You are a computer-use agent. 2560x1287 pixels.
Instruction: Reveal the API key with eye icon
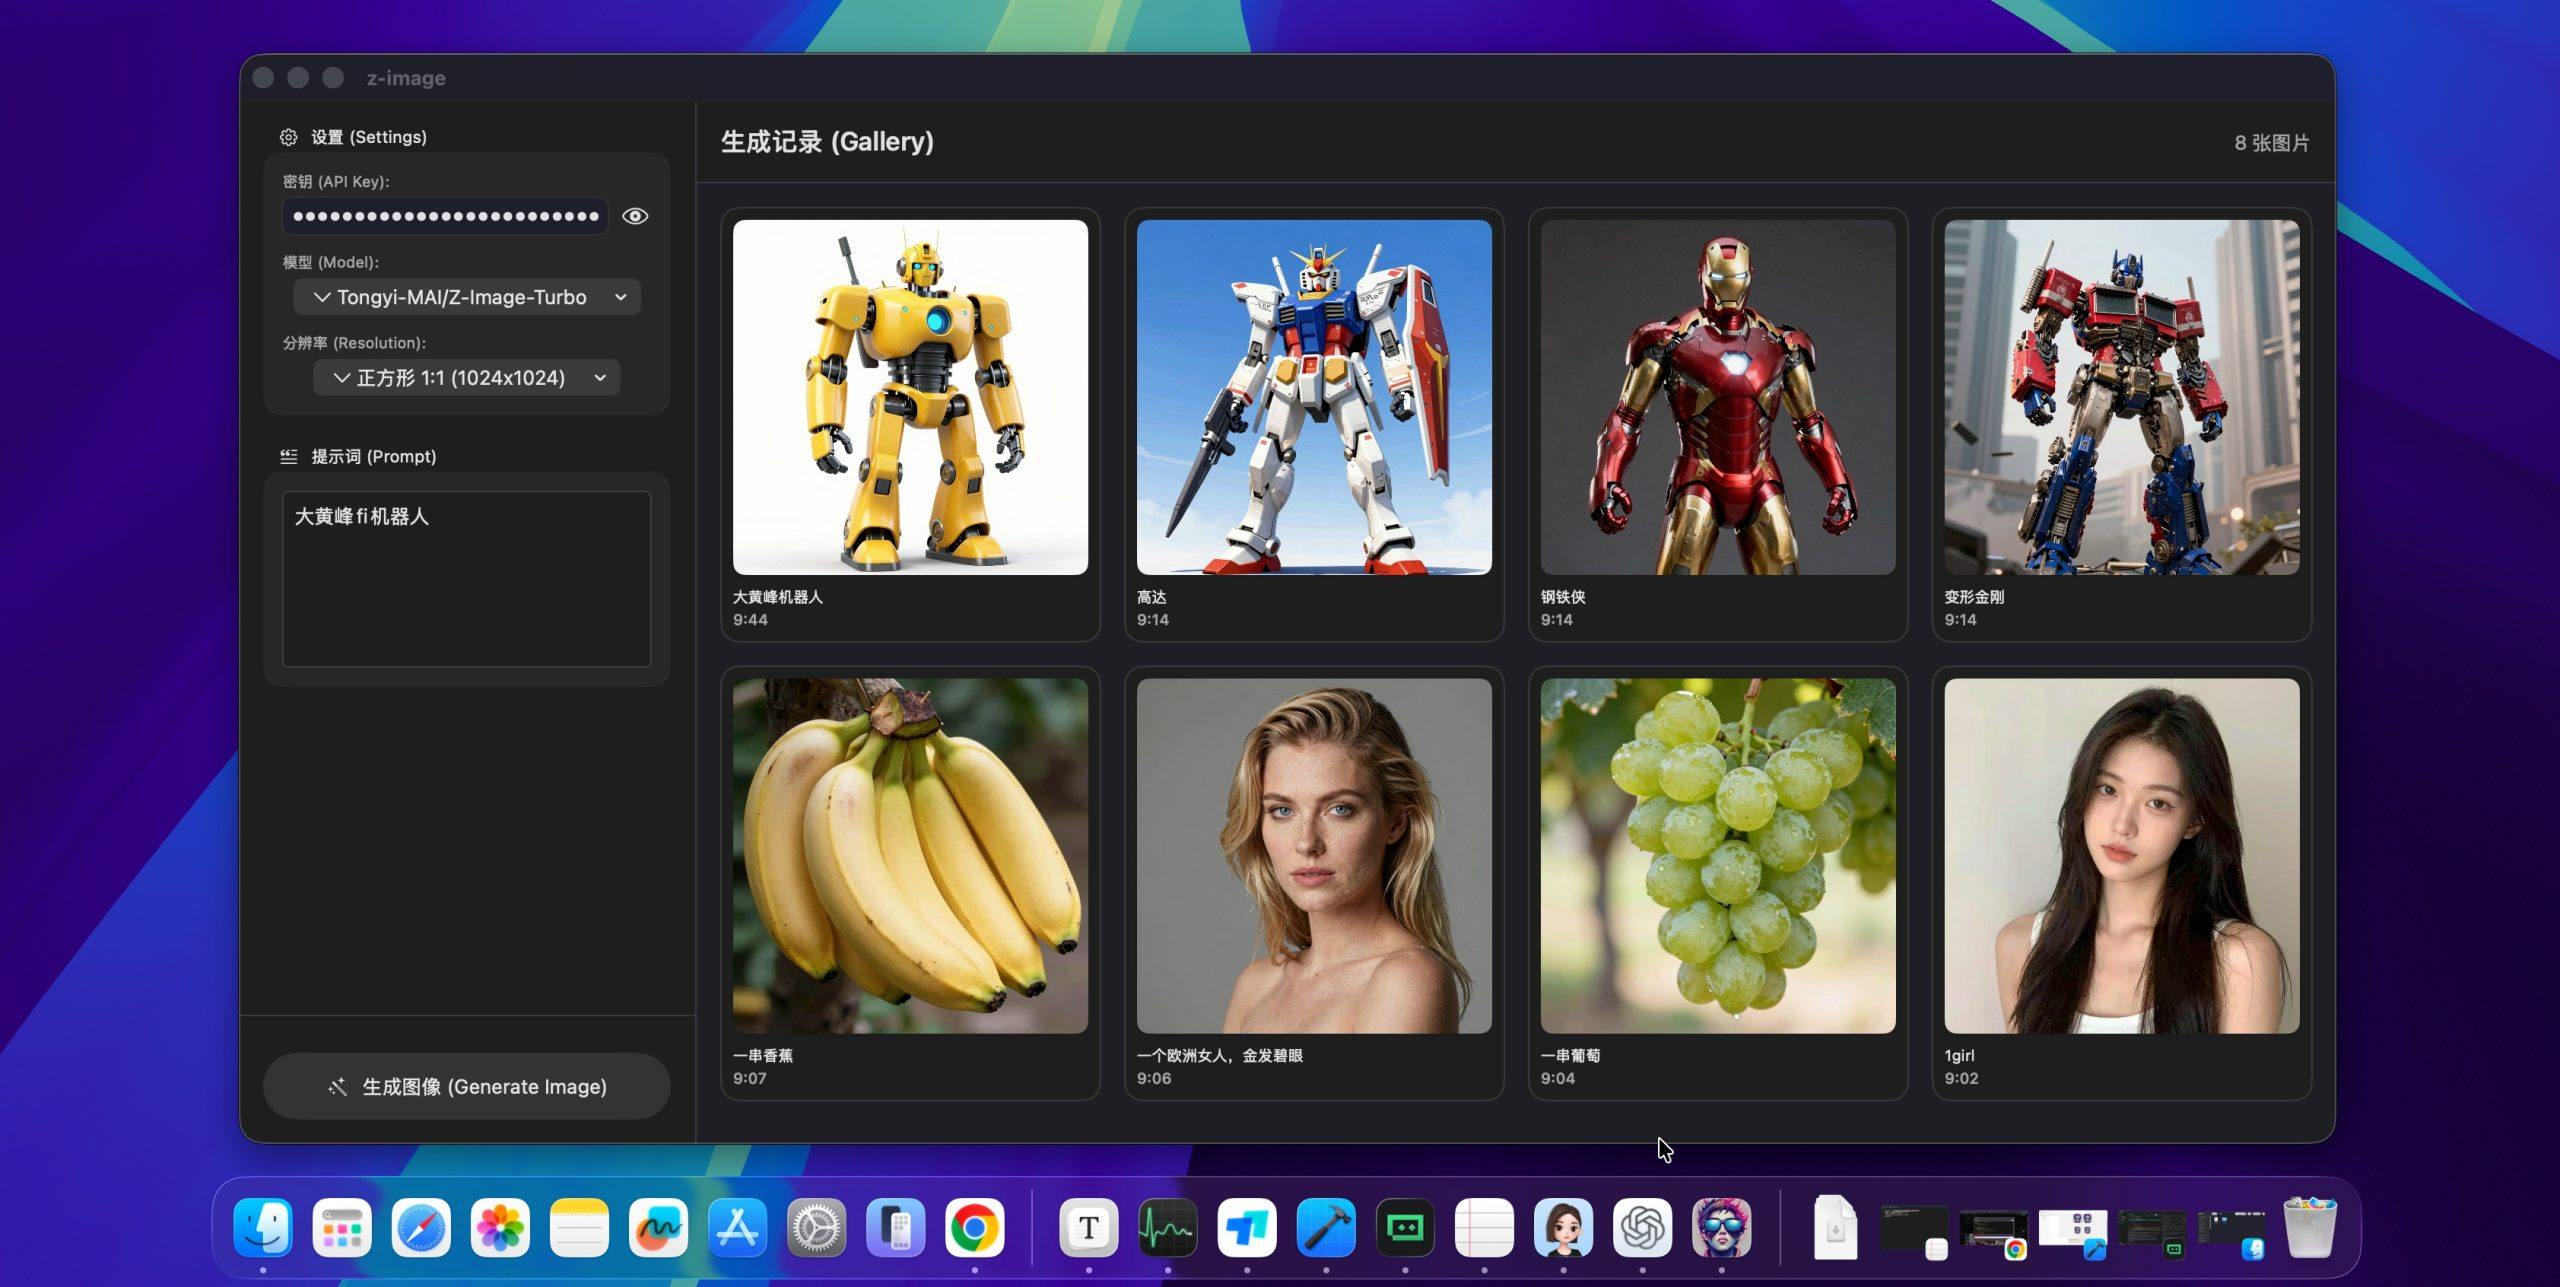635,216
